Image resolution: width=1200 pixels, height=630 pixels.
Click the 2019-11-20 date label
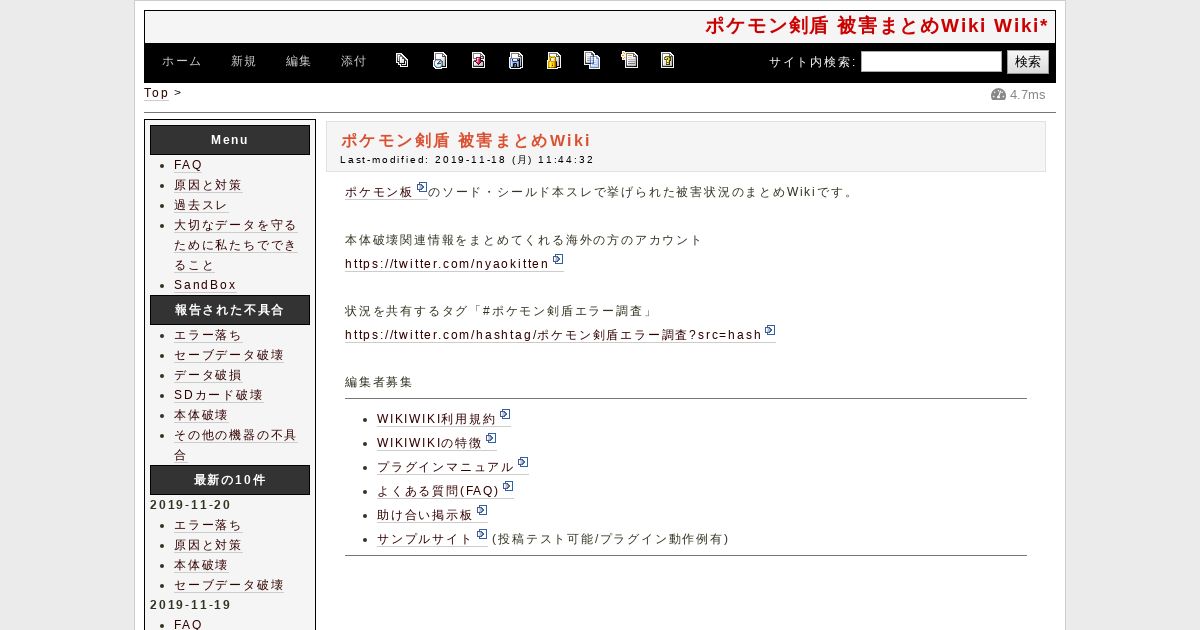coord(190,505)
